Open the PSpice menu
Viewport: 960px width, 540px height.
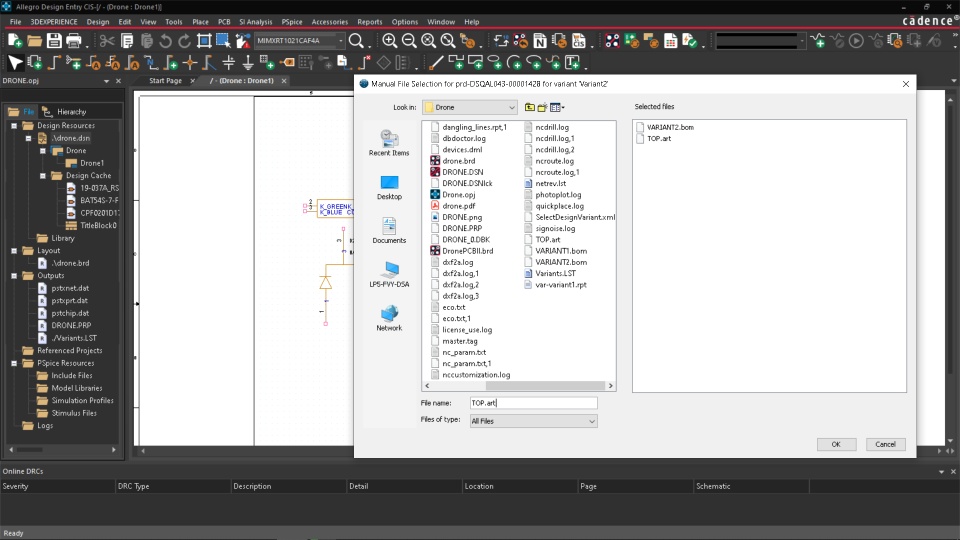pyautogui.click(x=292, y=21)
